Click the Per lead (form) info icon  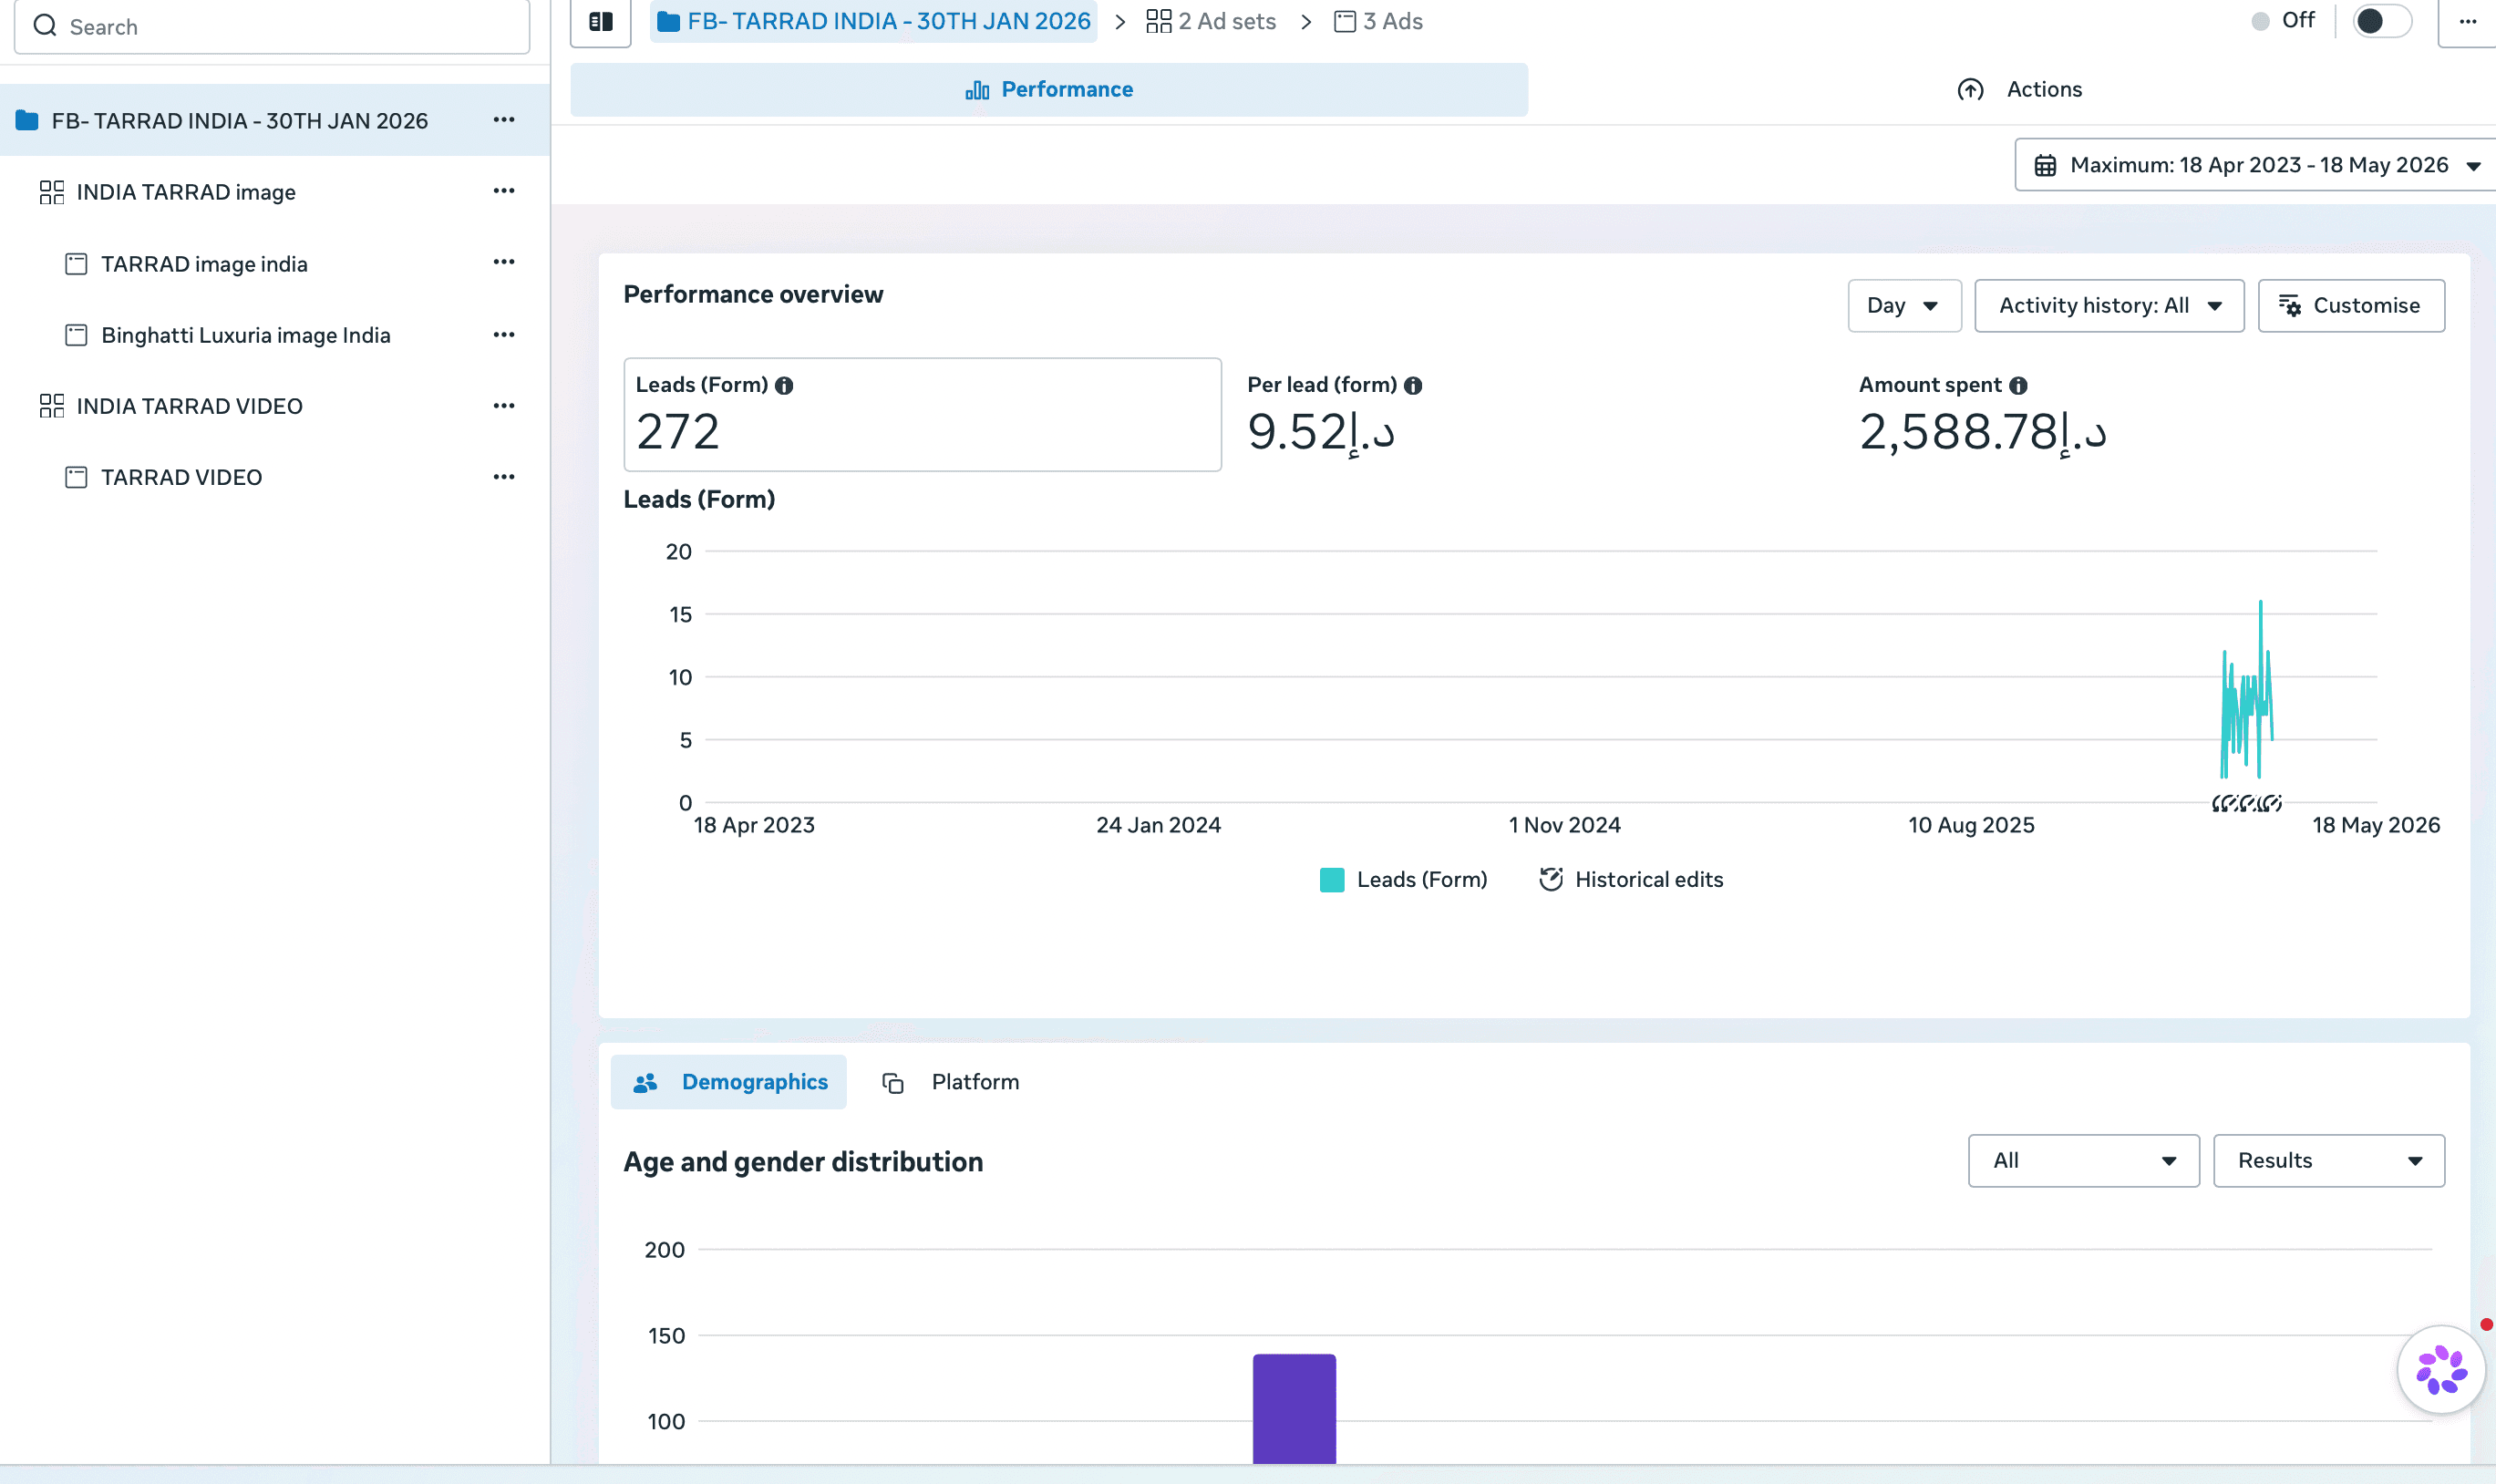1413,386
